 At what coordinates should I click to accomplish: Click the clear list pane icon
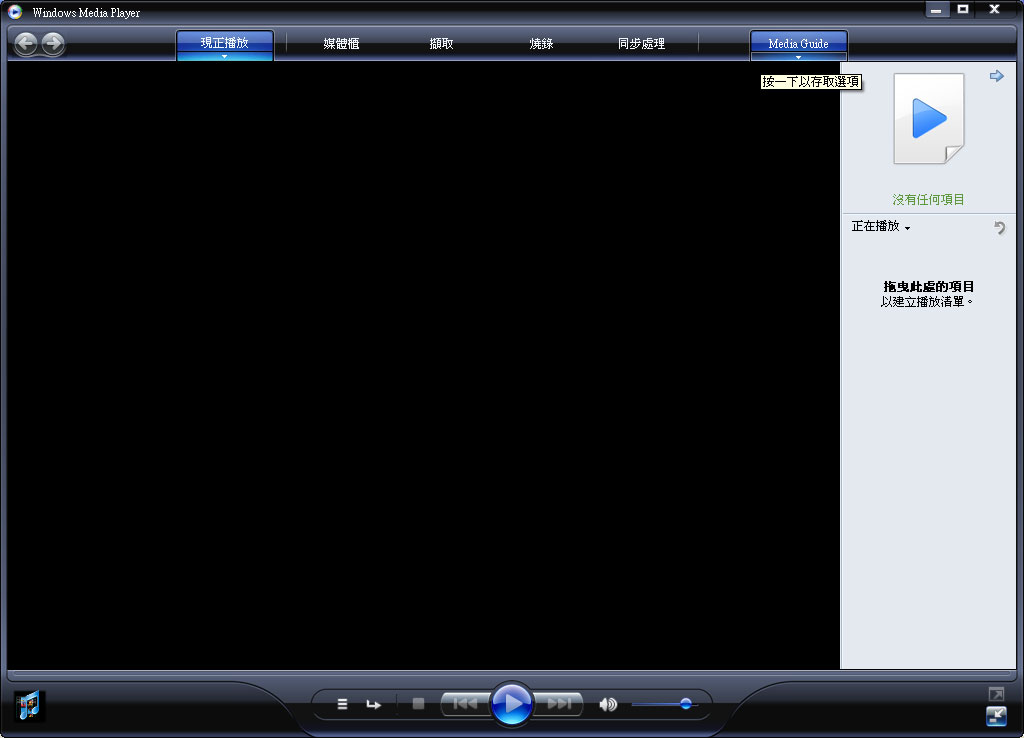pos(999,227)
